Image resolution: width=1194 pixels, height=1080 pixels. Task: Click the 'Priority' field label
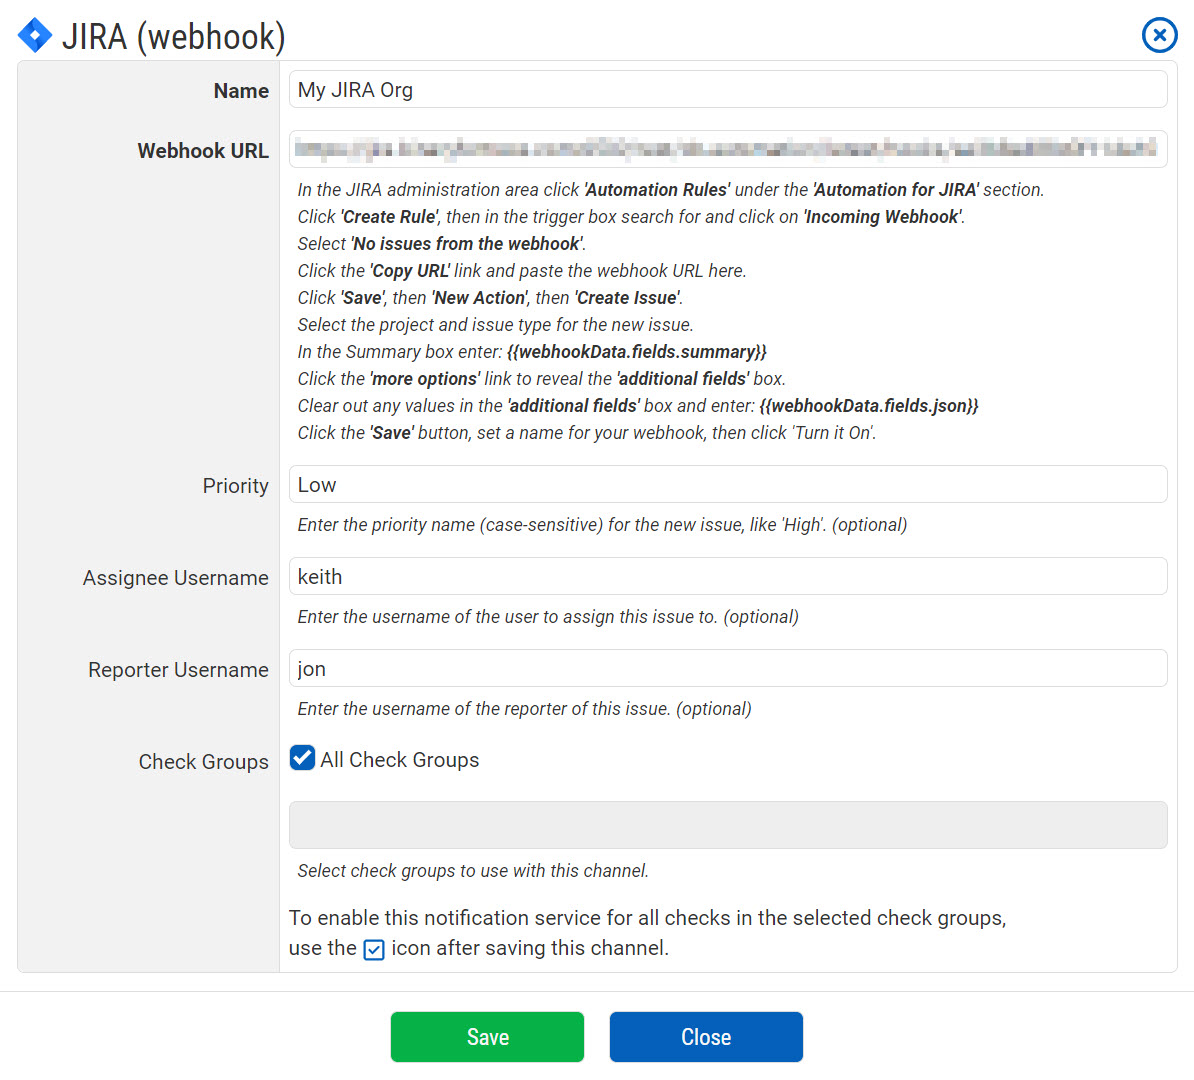(235, 486)
